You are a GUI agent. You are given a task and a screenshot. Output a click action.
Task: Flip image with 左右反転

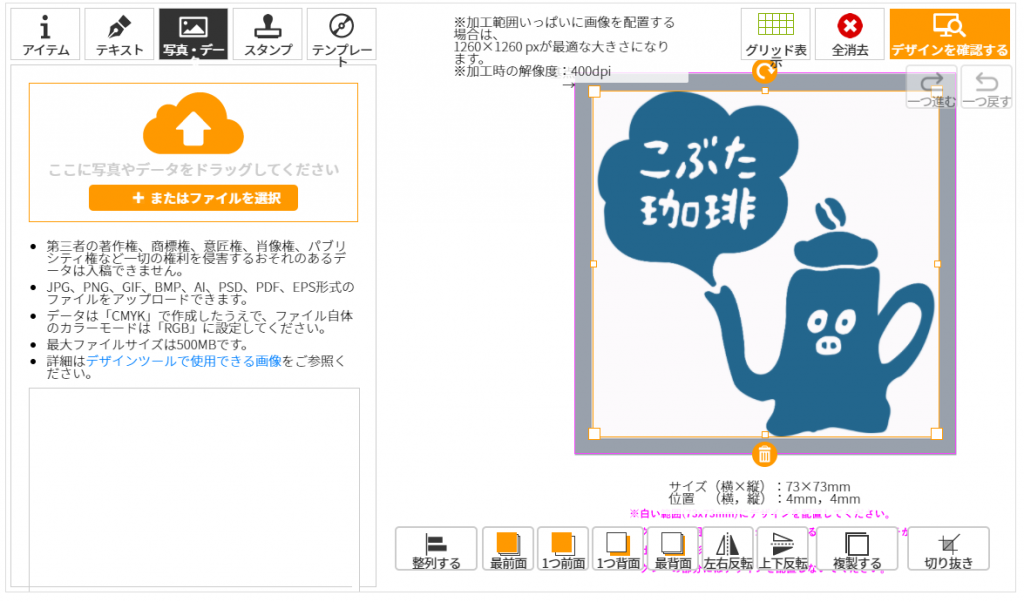tap(728, 549)
